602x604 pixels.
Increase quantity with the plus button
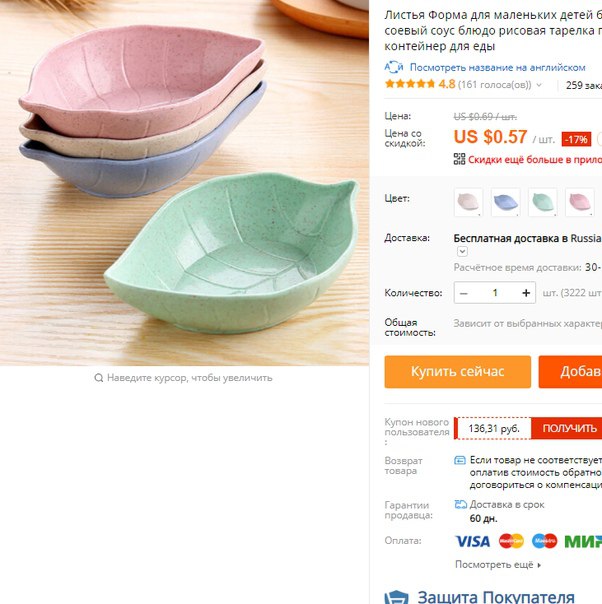(x=526, y=293)
